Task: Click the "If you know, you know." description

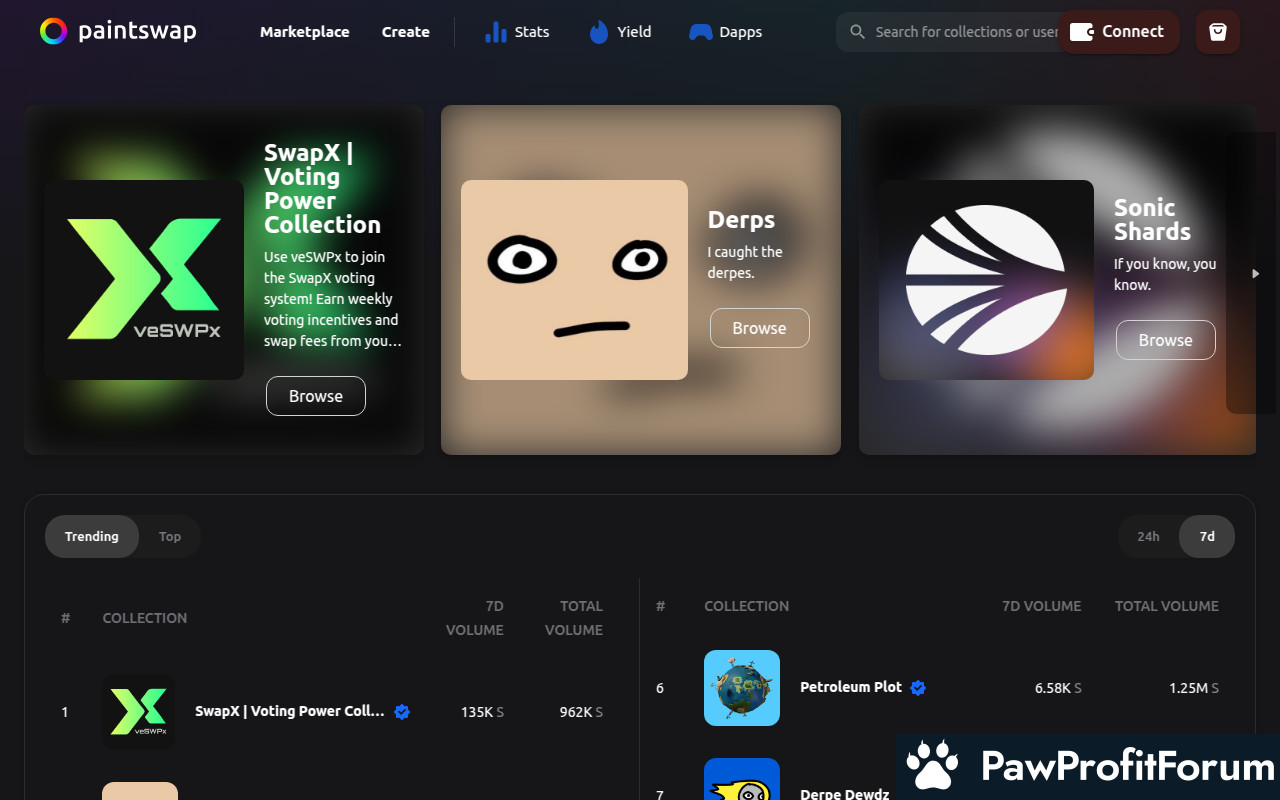Action: coord(1165,275)
